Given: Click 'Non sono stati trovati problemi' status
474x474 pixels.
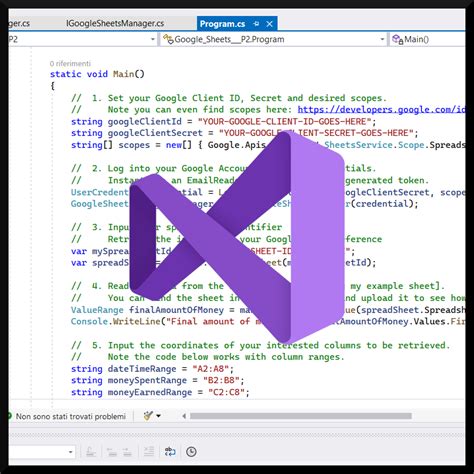Looking at the screenshot, I should 71,416.
